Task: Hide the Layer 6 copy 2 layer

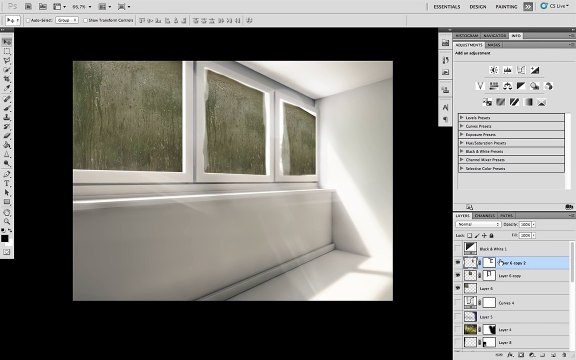Action: point(458,262)
